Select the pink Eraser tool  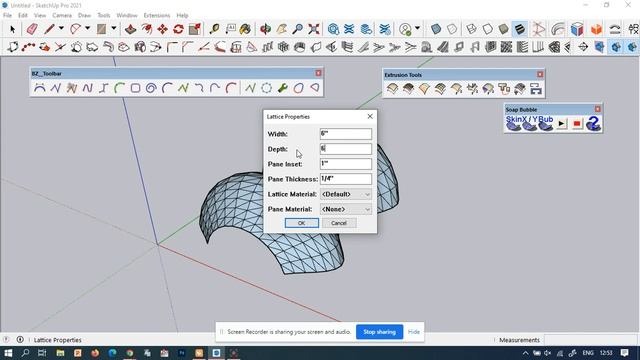point(32,29)
